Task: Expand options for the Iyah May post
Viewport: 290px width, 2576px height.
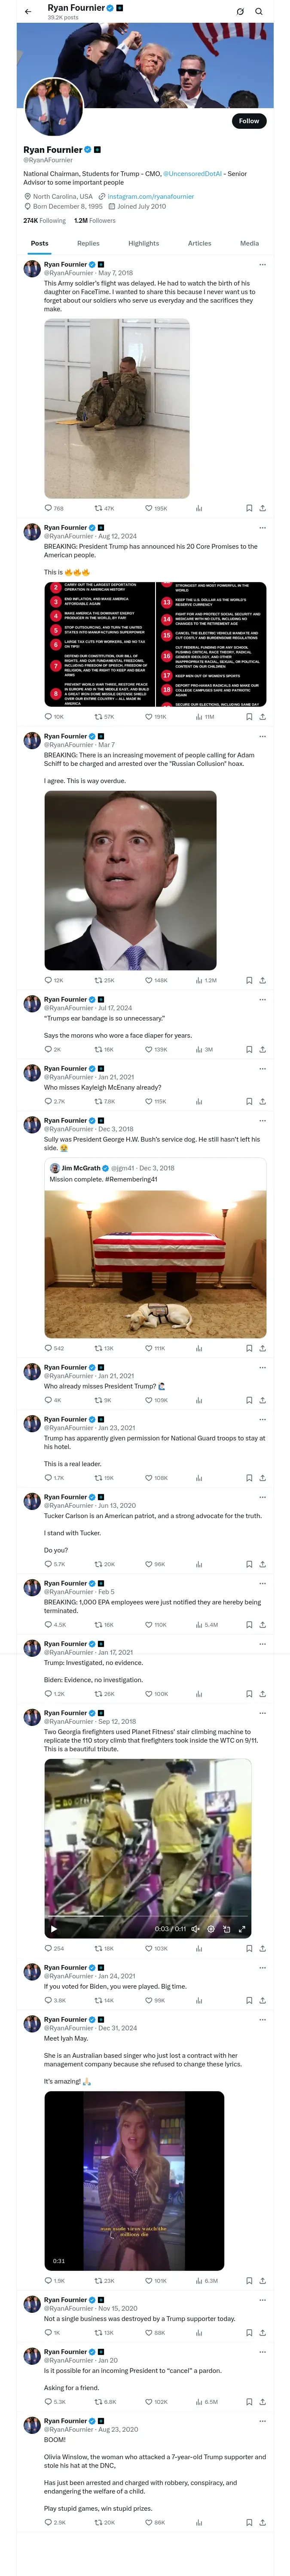Action: [262, 2020]
